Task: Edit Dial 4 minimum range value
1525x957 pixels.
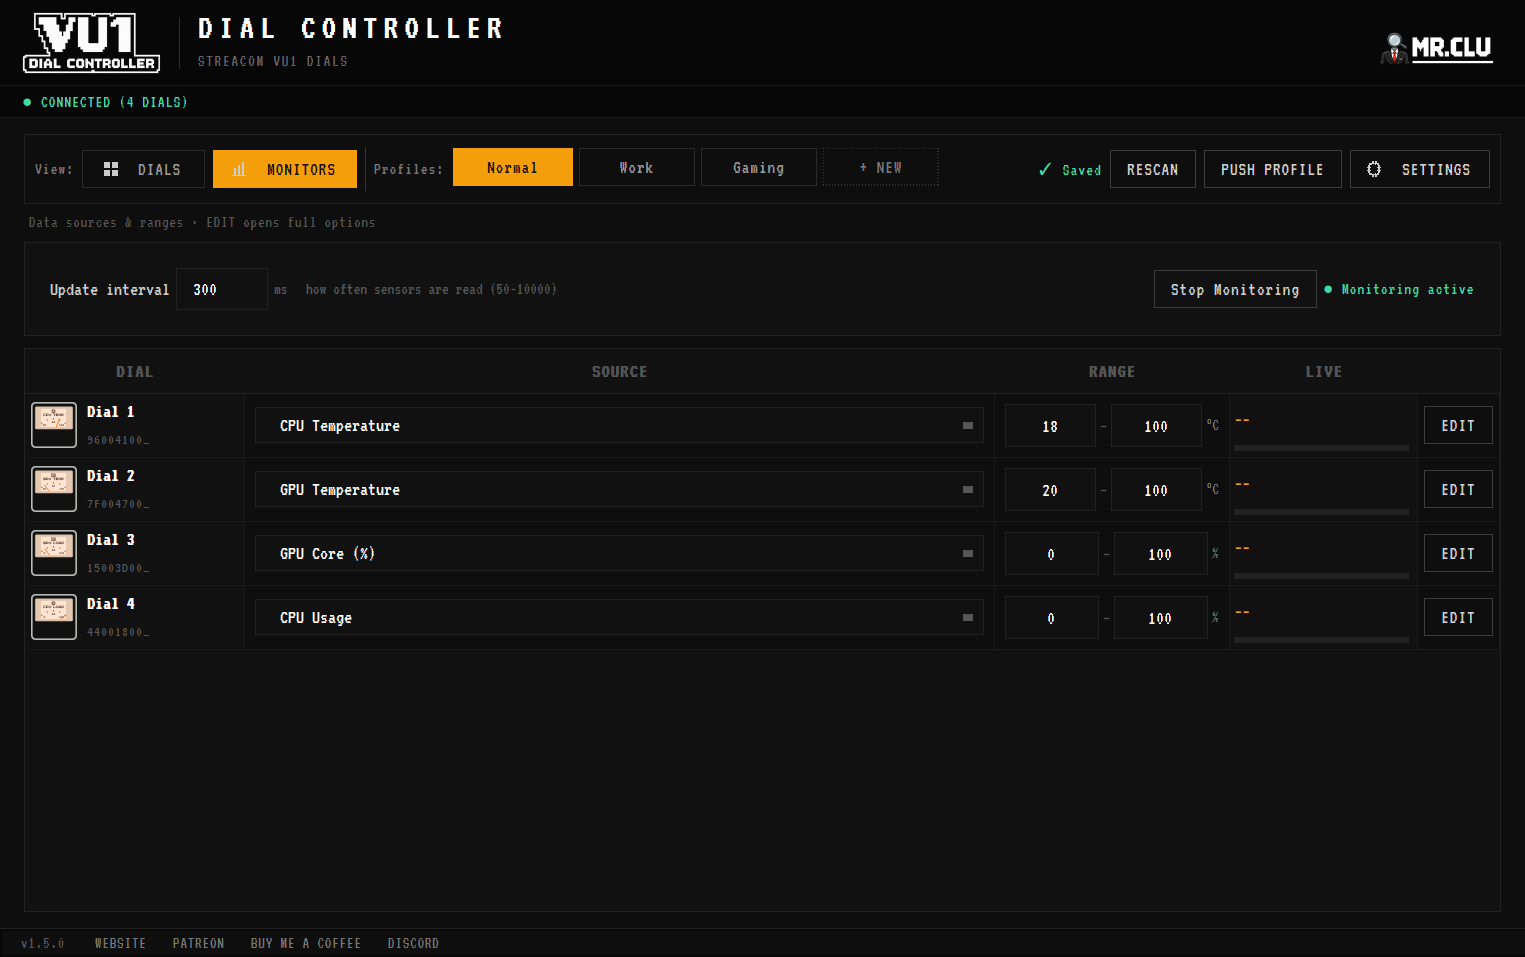Action: (x=1052, y=617)
